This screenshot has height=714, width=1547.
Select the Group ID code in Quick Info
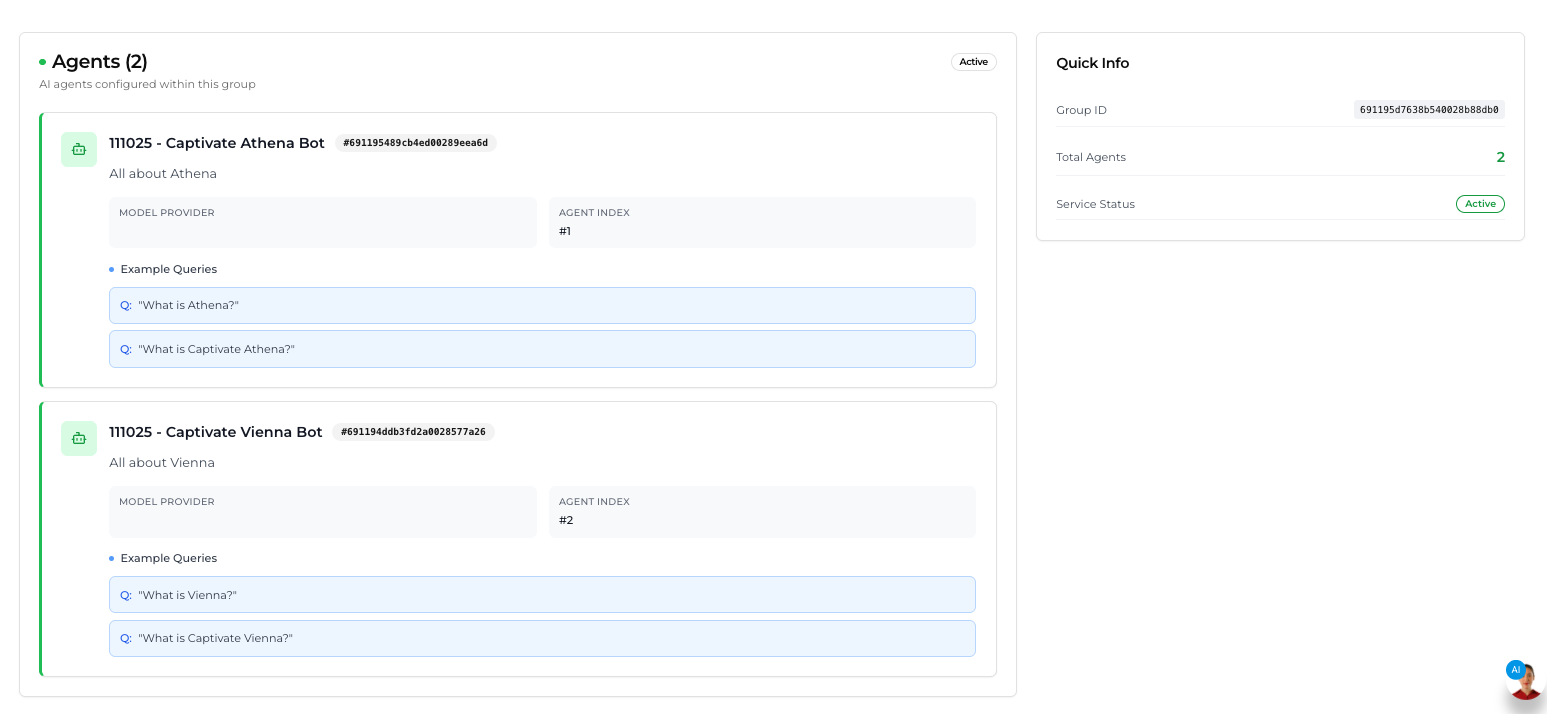pyautogui.click(x=1429, y=110)
